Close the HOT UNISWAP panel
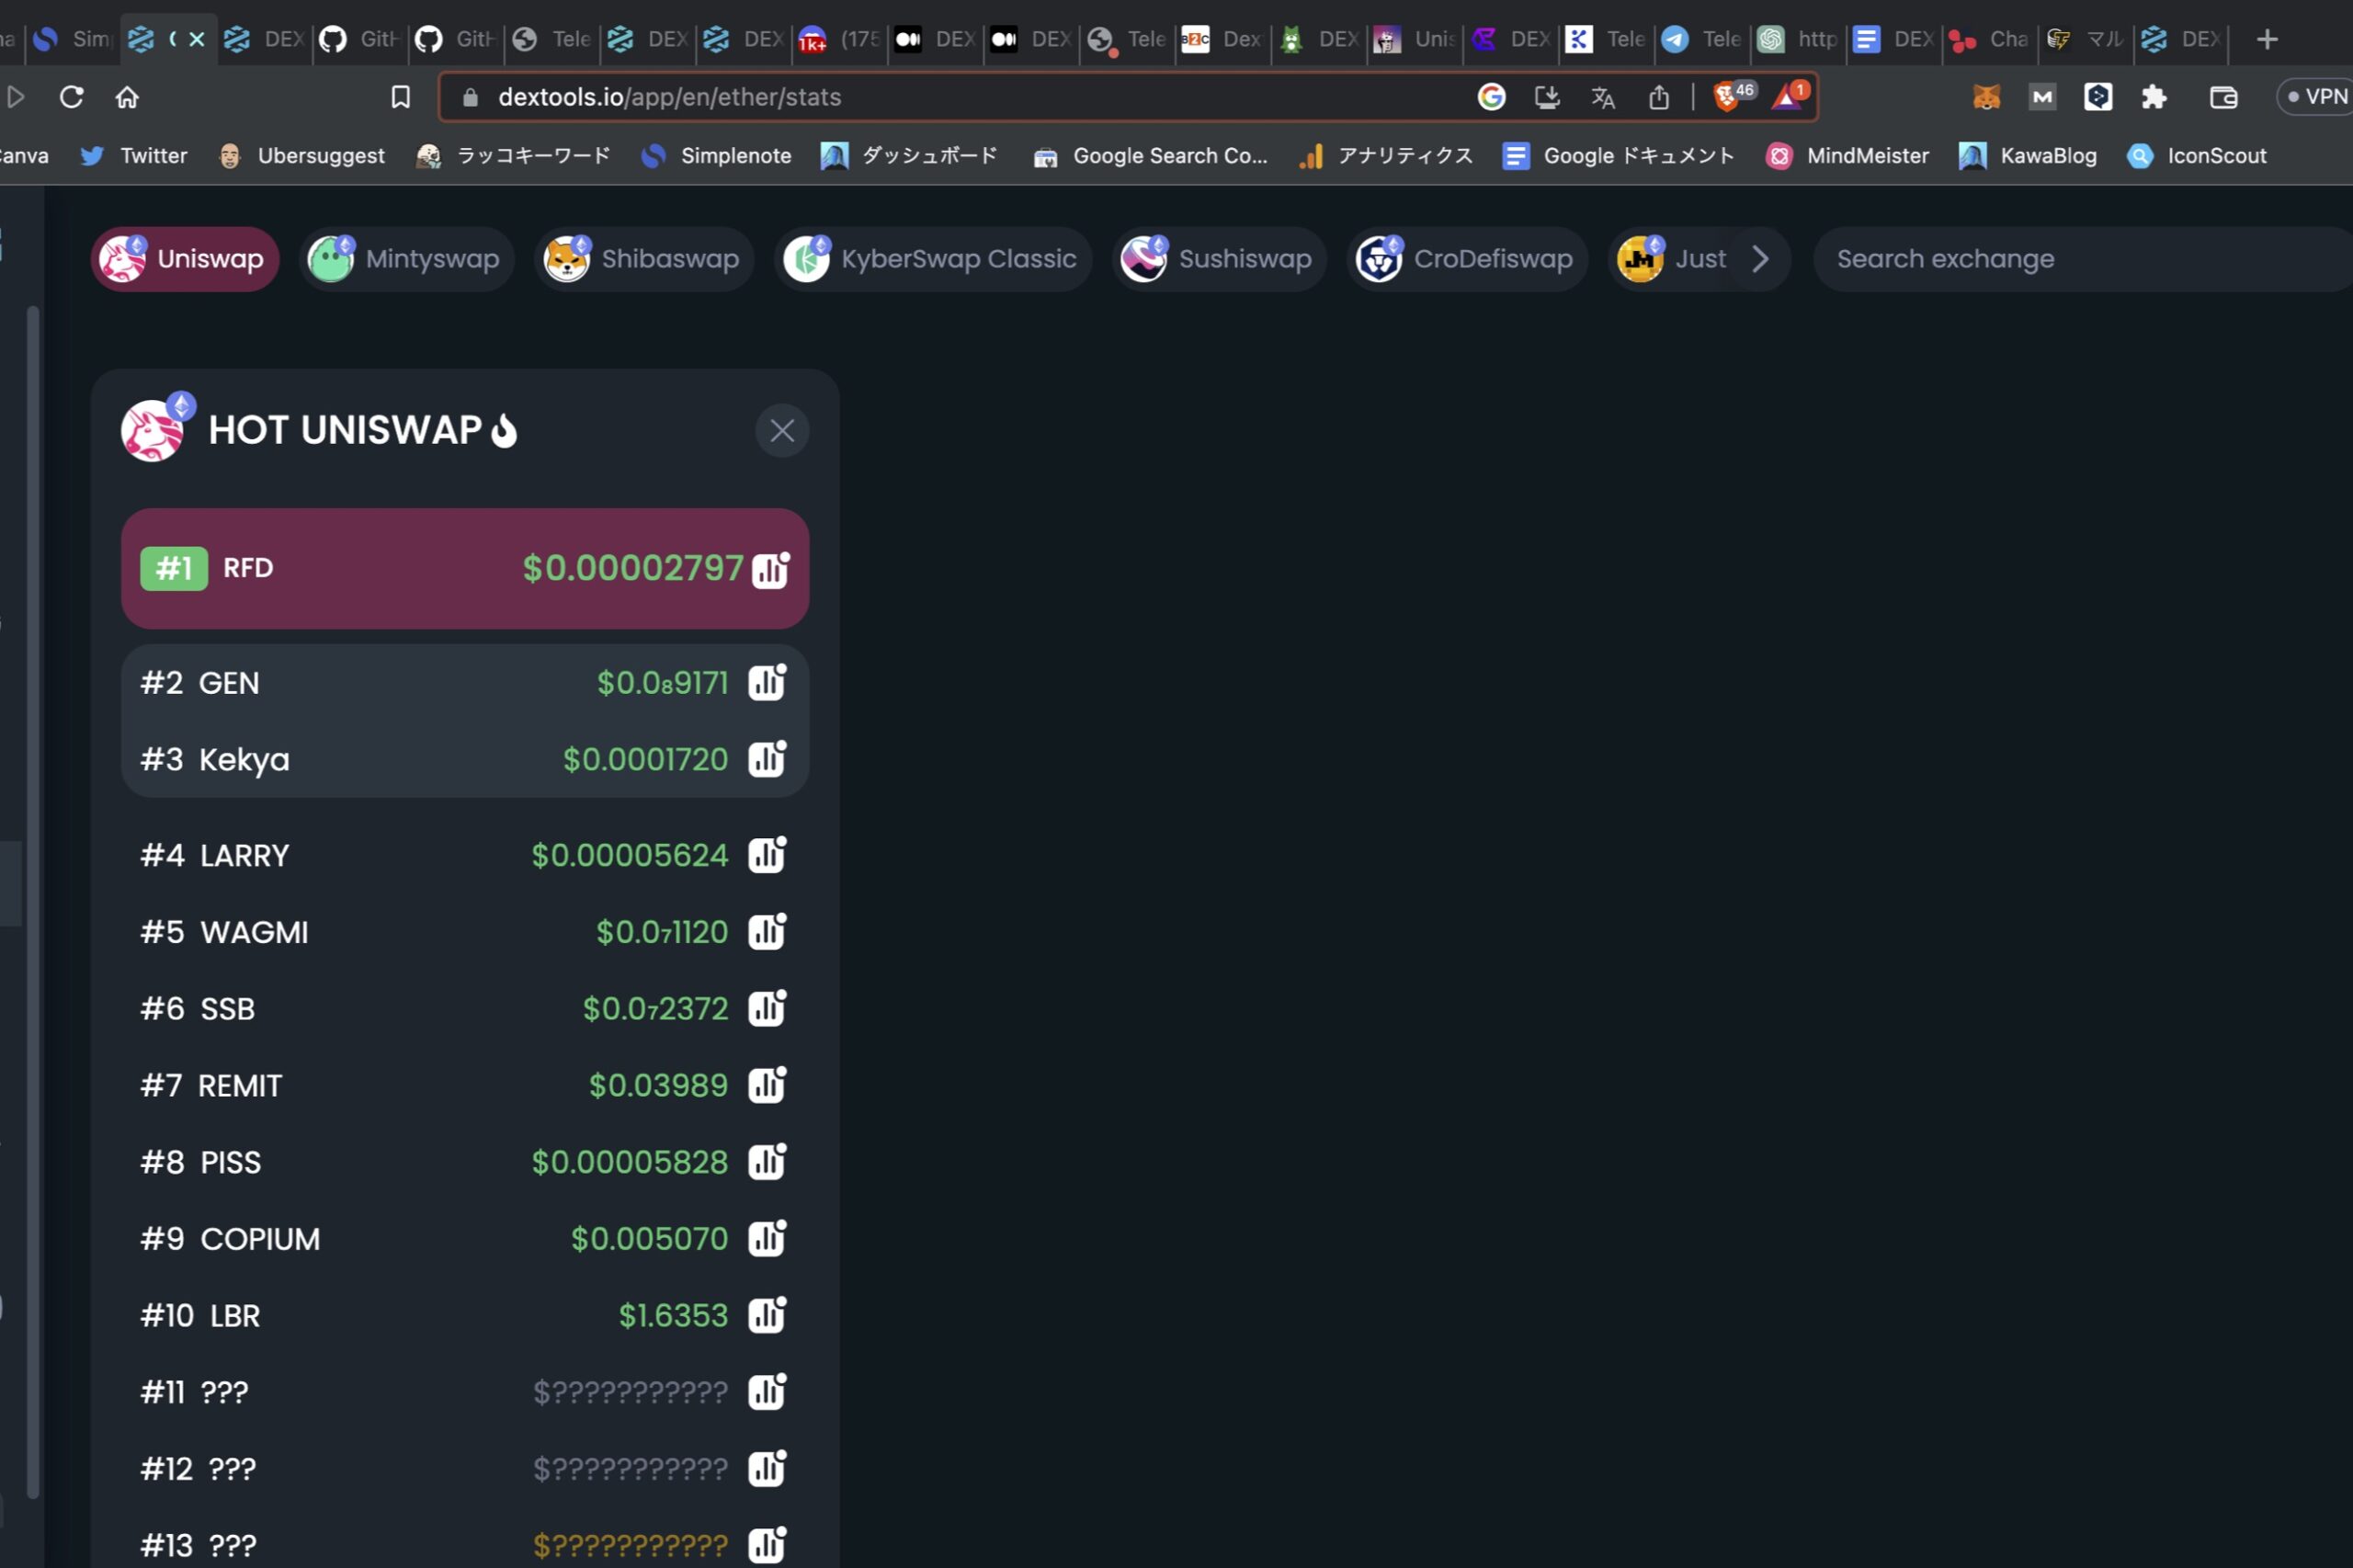 tap(781, 430)
